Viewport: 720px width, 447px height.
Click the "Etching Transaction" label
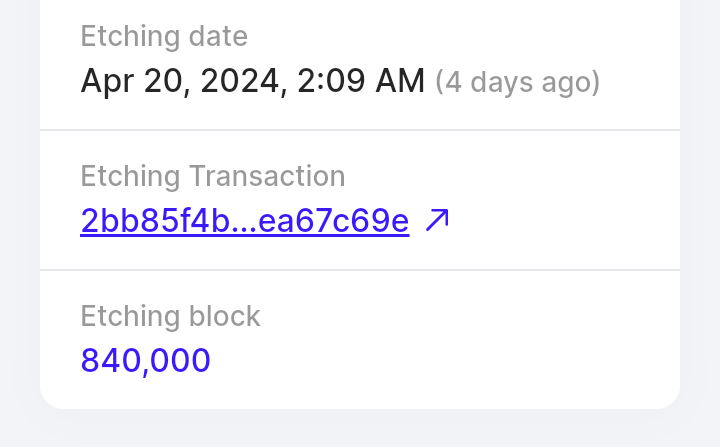[x=212, y=177]
